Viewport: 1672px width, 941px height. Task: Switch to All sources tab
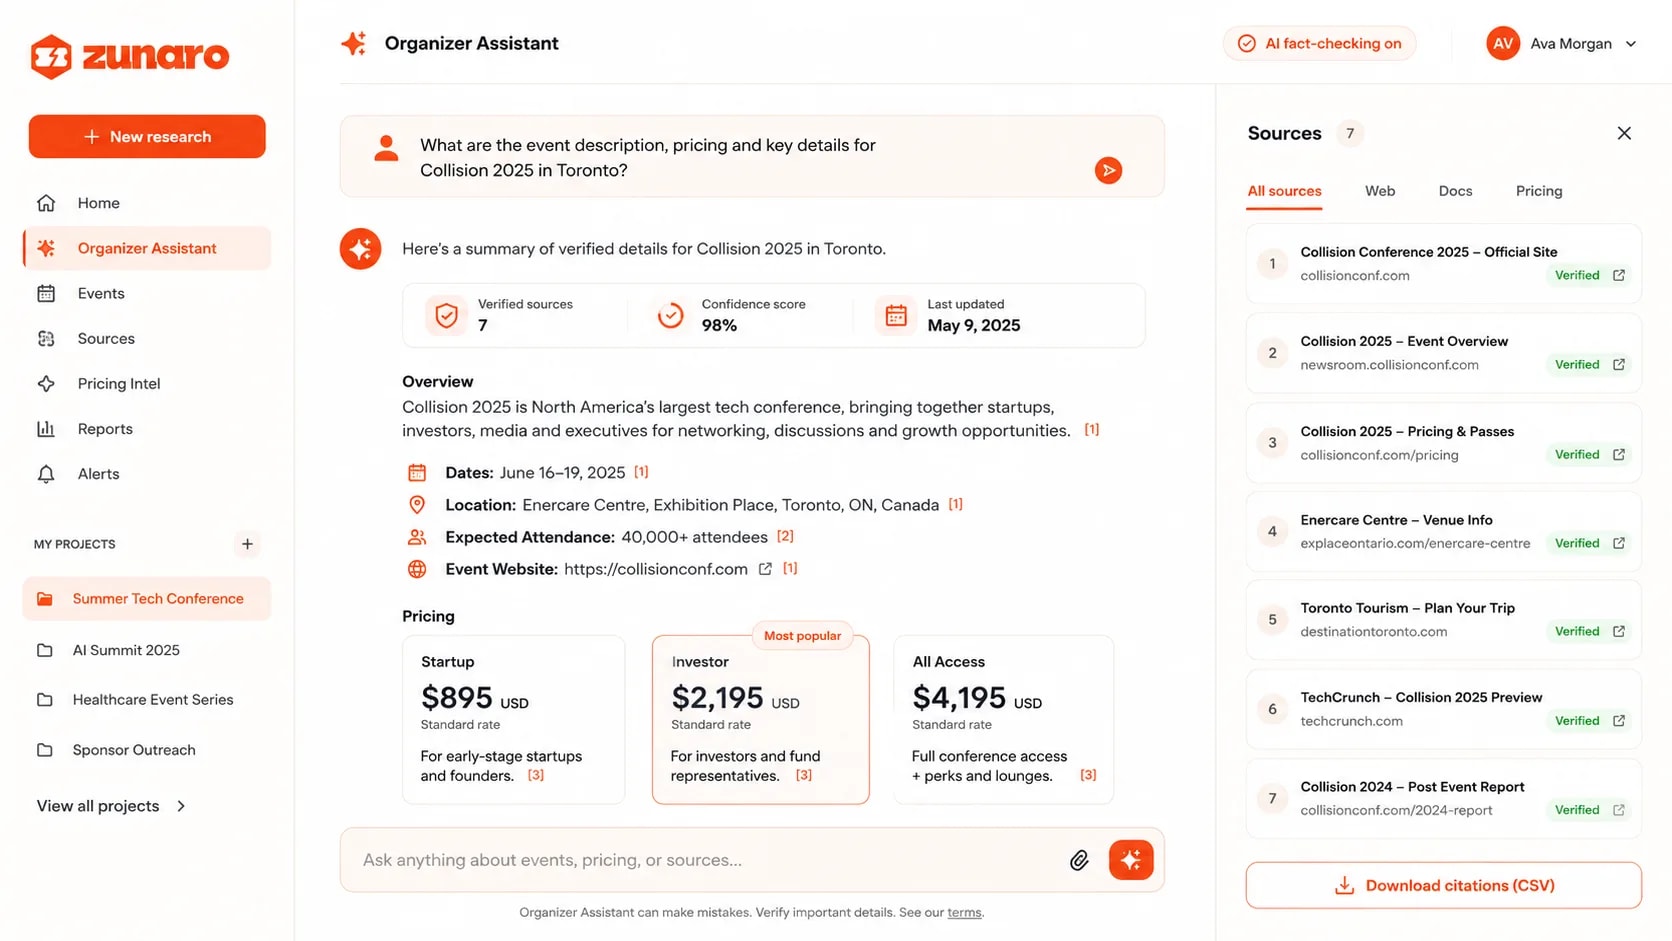pyautogui.click(x=1284, y=191)
